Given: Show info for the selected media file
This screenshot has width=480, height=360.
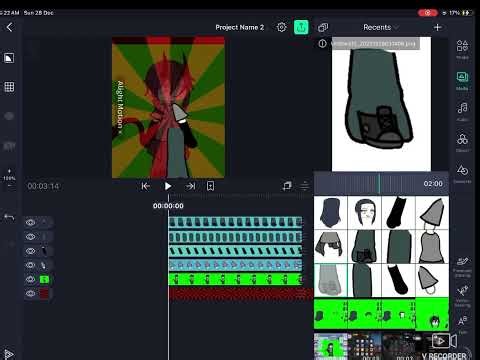Looking at the screenshot, I should [x=322, y=43].
